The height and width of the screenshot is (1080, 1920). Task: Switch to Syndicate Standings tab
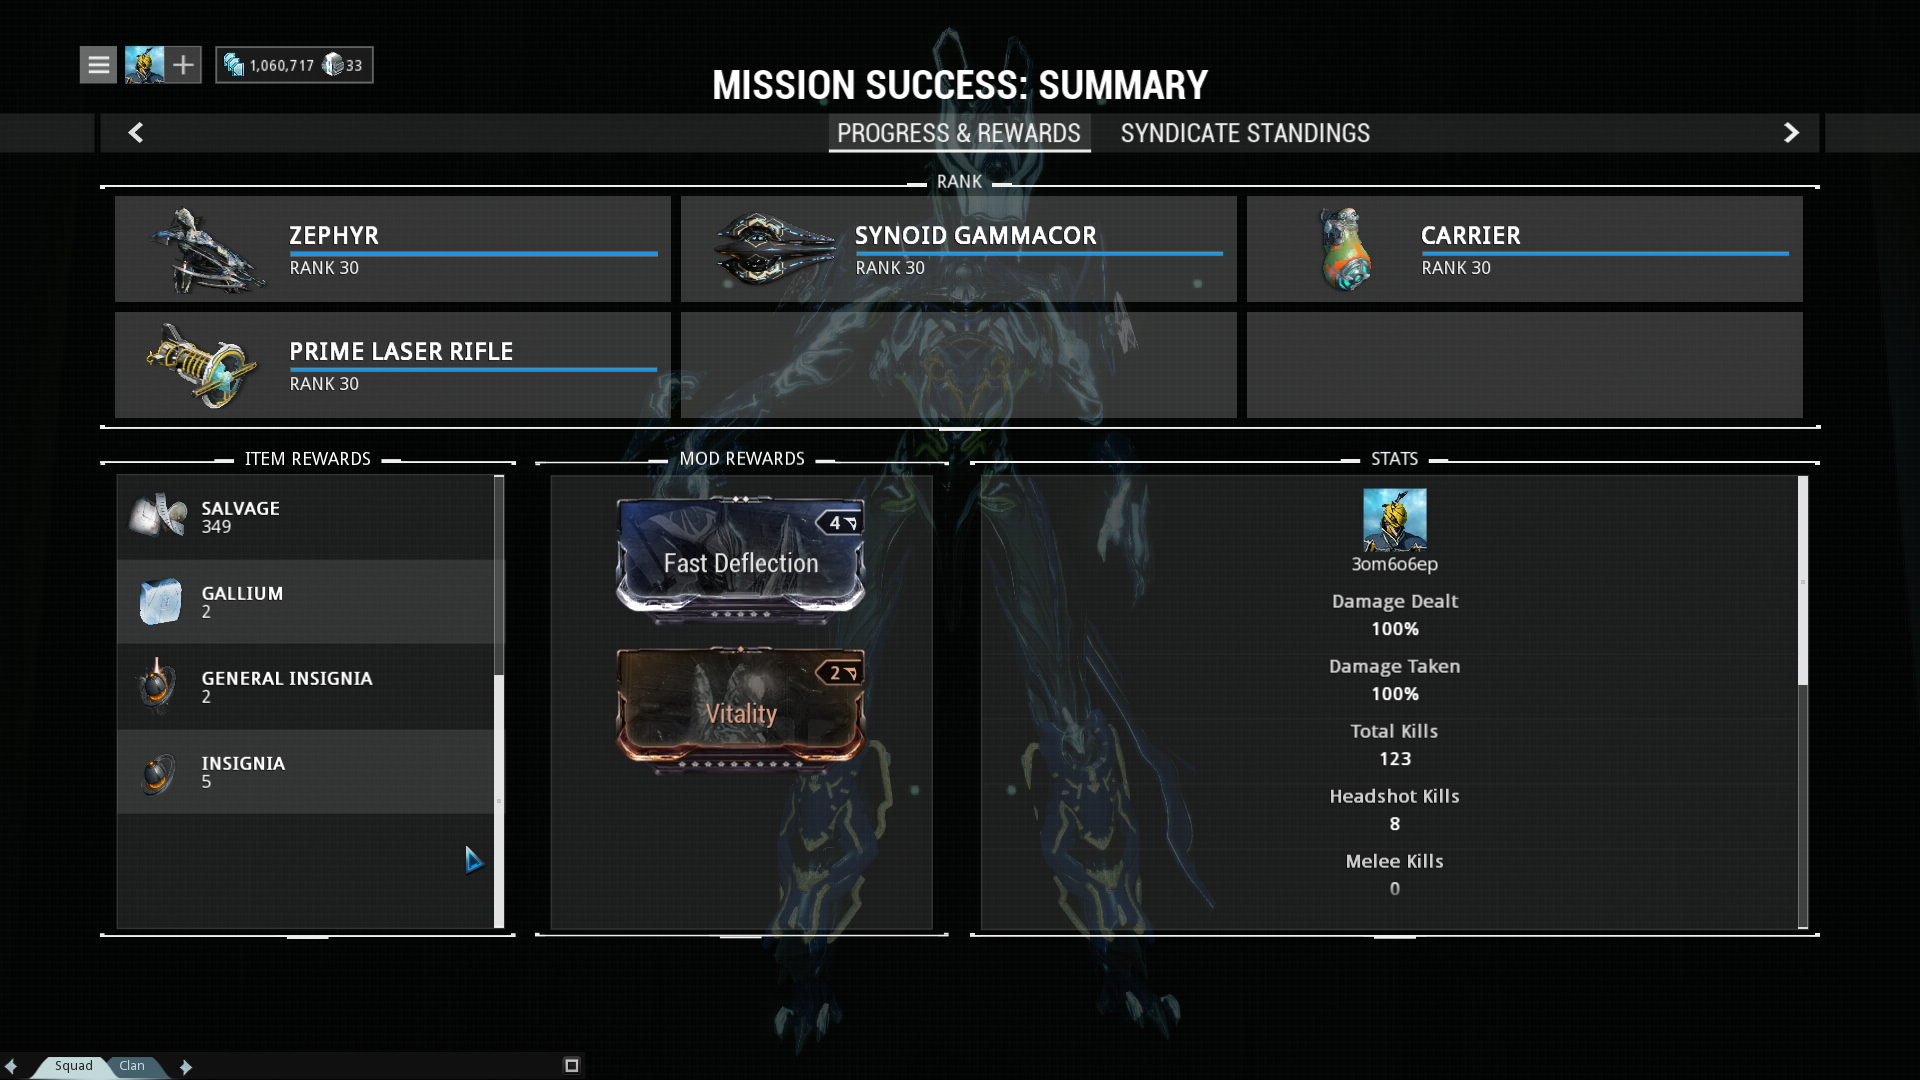point(1245,132)
